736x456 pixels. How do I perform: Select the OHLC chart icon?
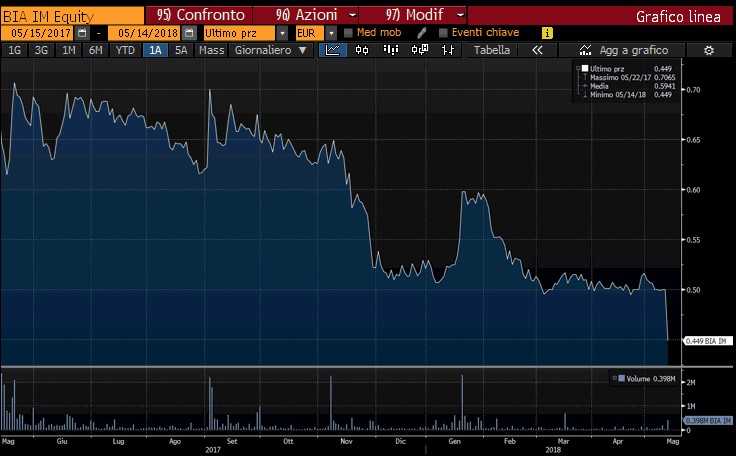[448, 50]
